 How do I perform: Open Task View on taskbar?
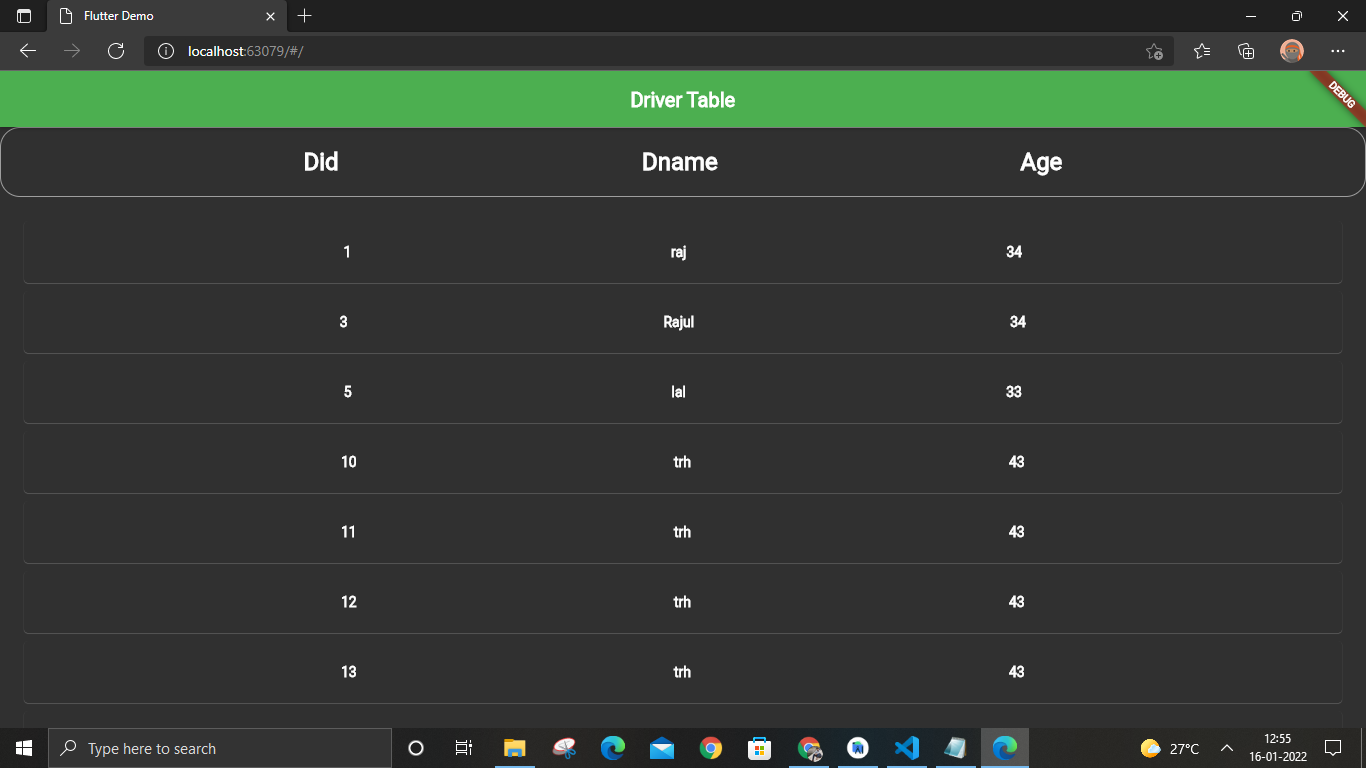[x=464, y=748]
